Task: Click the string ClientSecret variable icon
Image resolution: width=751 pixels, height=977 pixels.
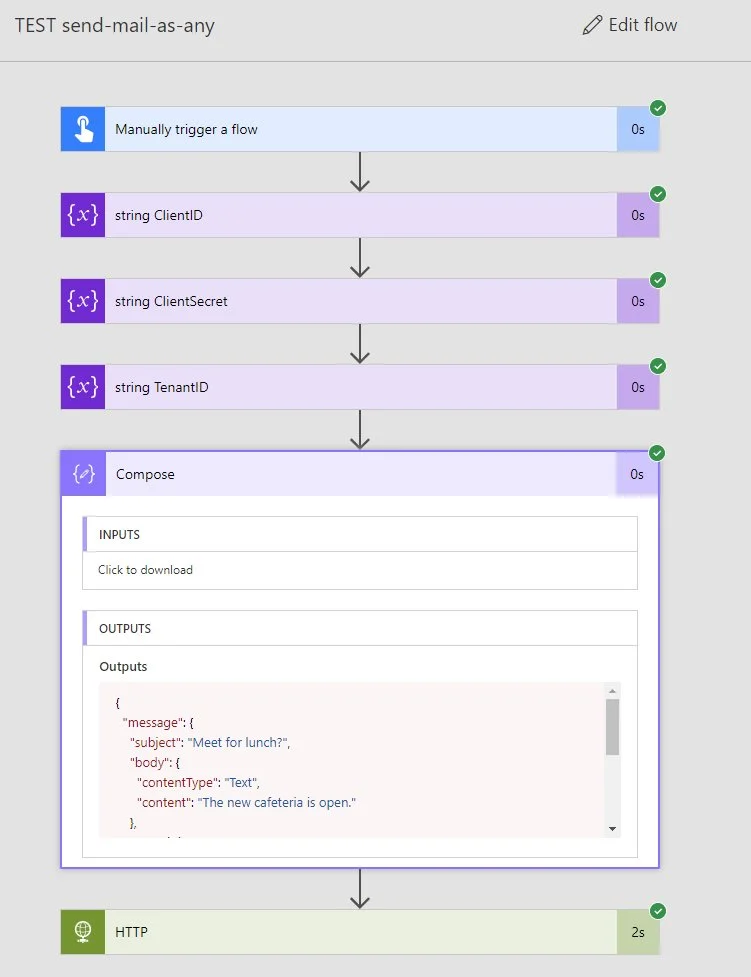Action: (82, 301)
